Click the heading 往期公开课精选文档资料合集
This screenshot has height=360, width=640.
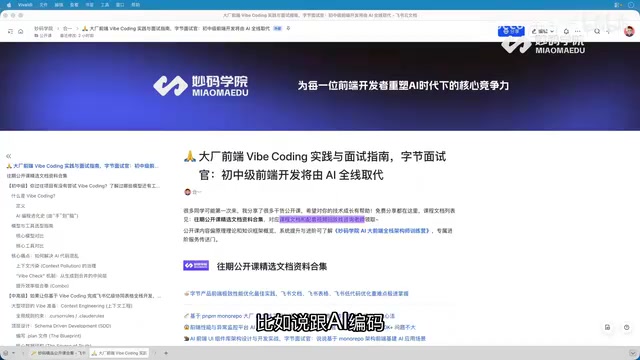[x=272, y=267]
